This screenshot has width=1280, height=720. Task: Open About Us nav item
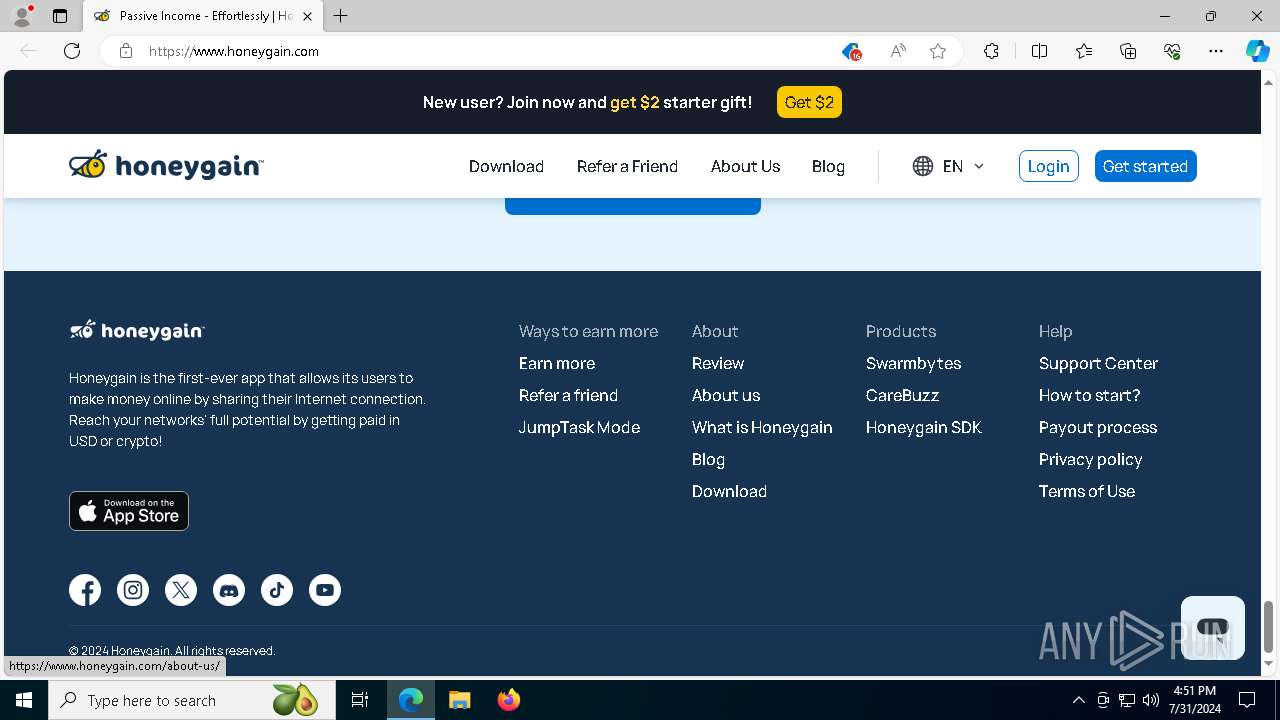(745, 166)
